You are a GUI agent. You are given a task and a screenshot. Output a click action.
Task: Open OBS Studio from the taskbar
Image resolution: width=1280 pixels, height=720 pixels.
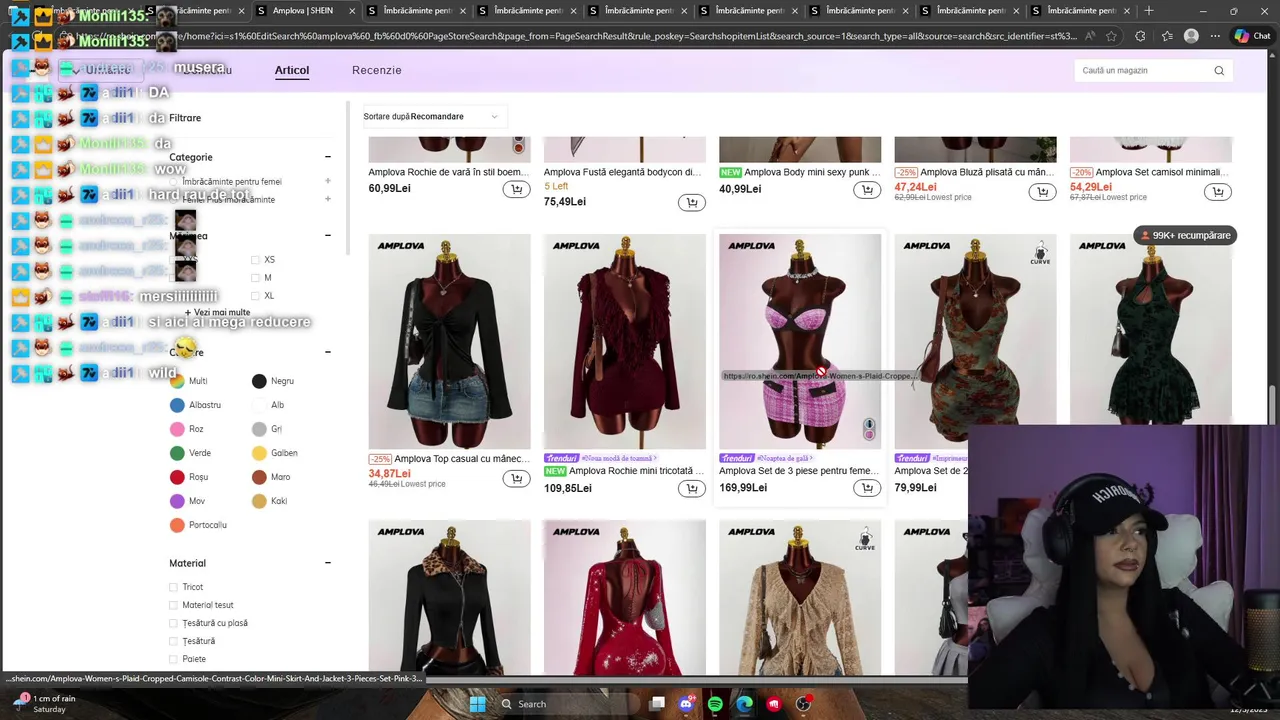[803, 704]
